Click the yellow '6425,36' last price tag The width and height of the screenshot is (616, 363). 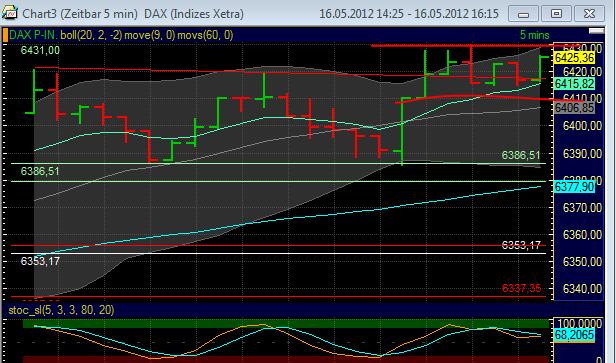click(x=574, y=58)
